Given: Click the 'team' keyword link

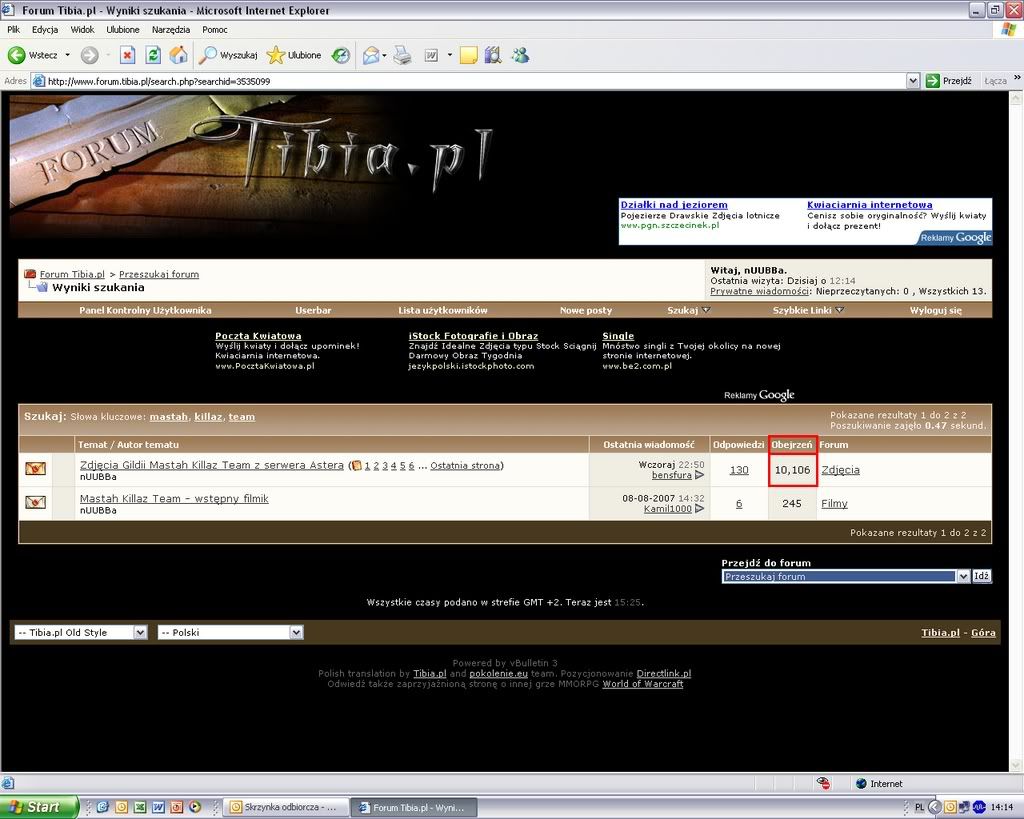Looking at the screenshot, I should click(x=242, y=417).
